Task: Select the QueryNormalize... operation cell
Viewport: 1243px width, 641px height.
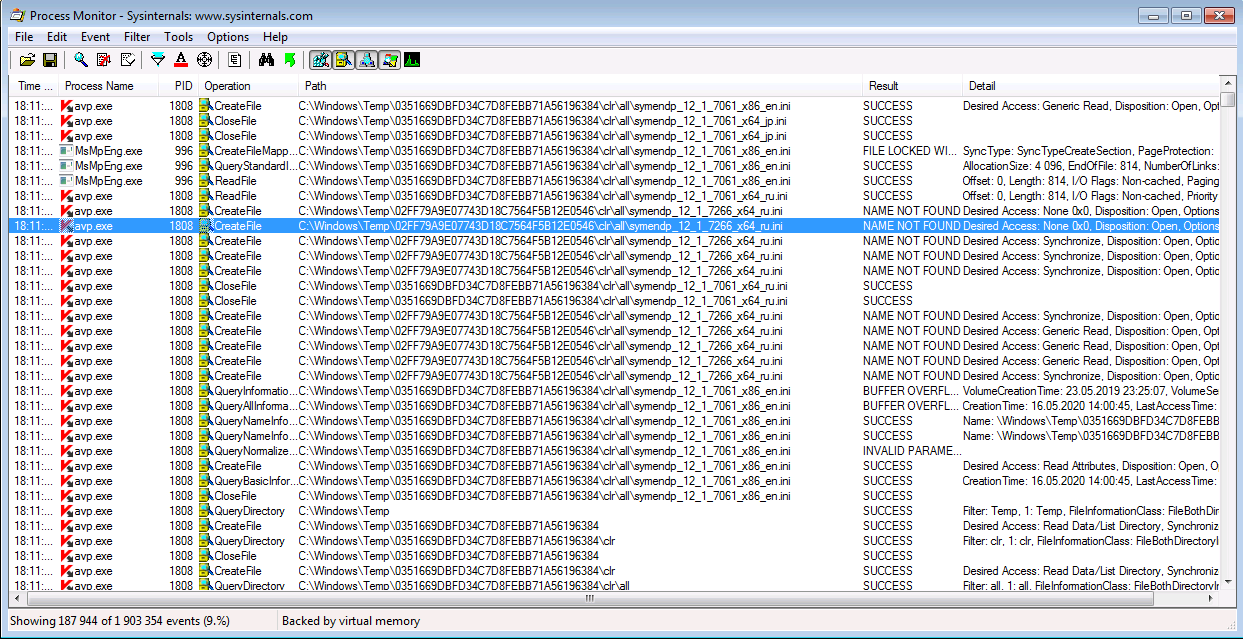Action: (248, 451)
